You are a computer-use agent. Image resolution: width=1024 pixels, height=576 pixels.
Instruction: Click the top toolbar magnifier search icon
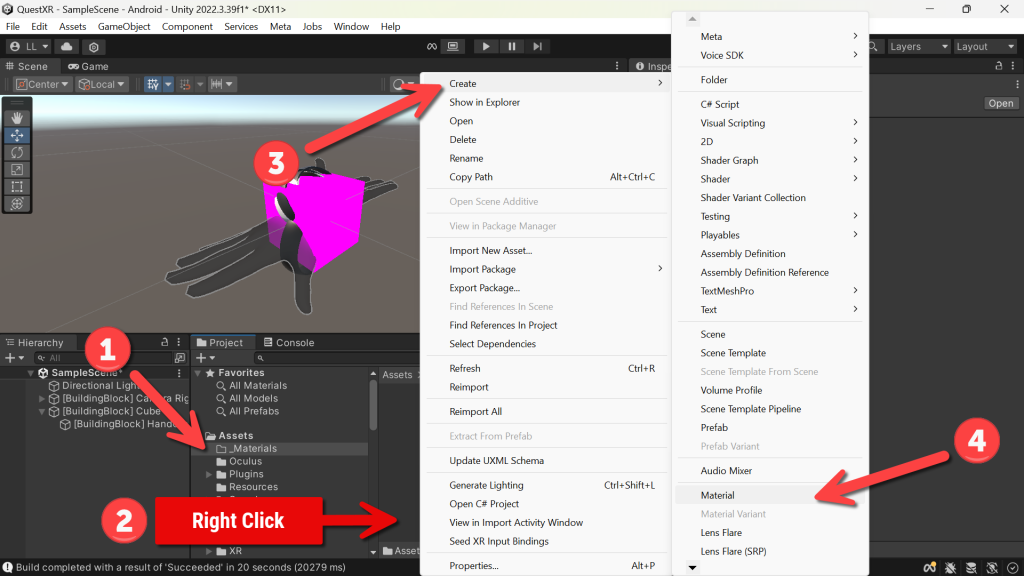(x=873, y=46)
